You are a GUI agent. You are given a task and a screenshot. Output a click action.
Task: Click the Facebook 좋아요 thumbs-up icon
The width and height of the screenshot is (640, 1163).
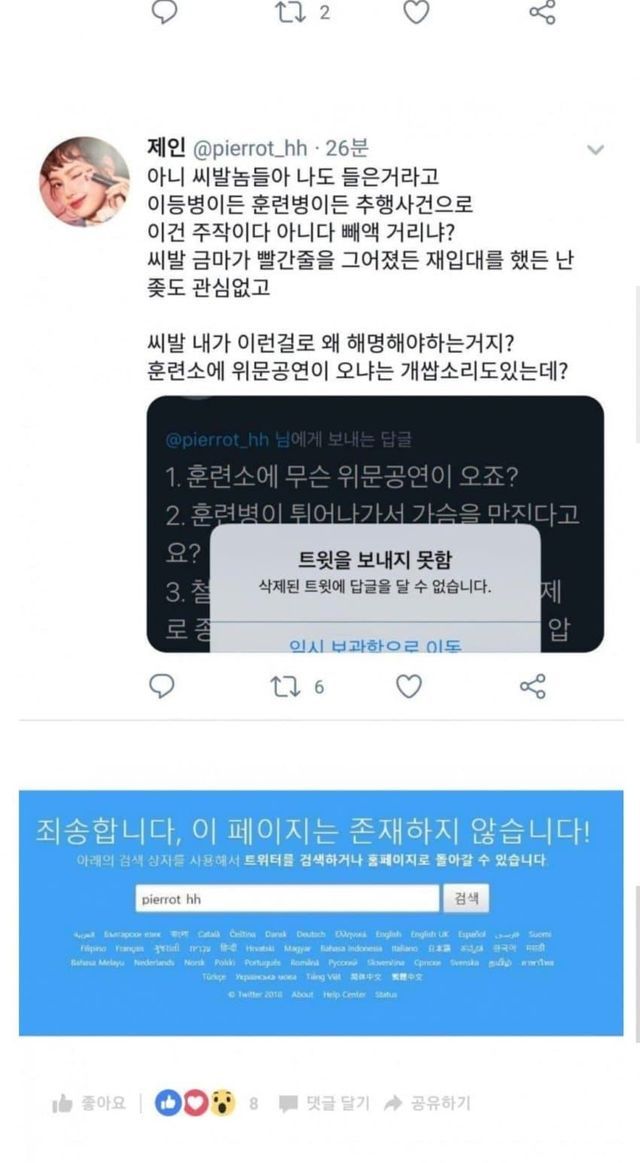tap(62, 1104)
